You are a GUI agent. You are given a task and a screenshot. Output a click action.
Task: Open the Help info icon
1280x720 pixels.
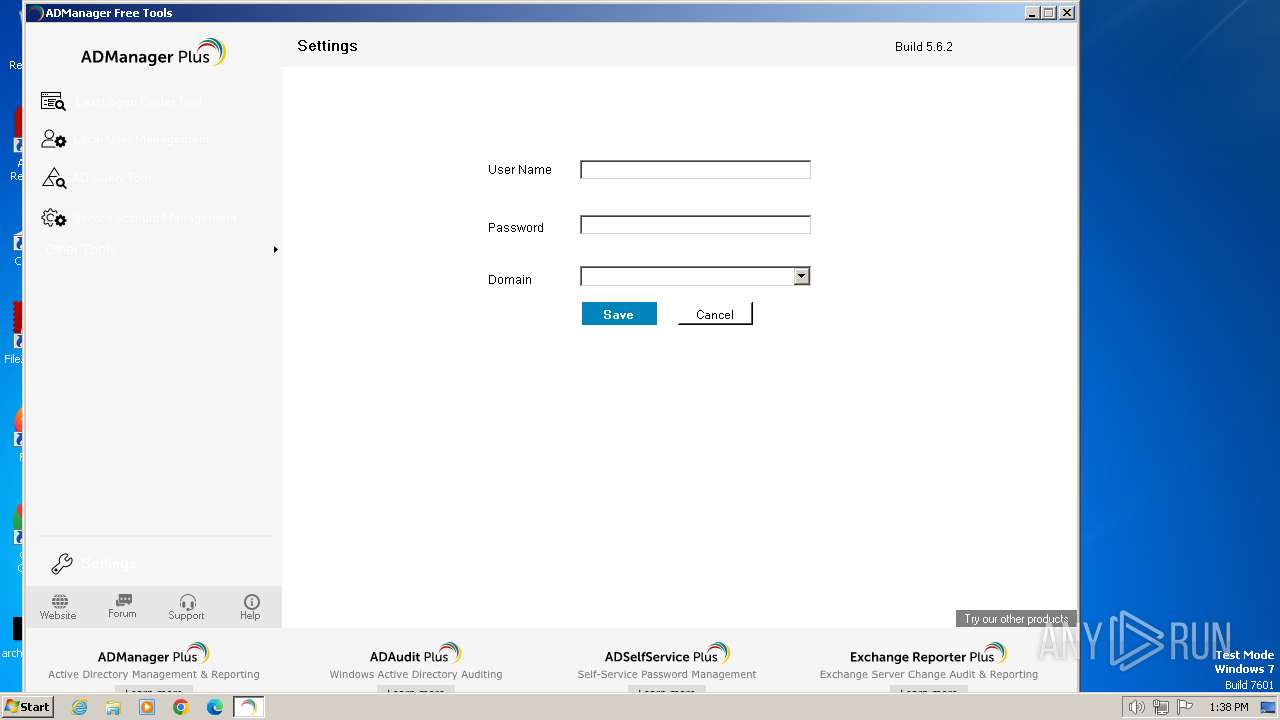pos(251,601)
